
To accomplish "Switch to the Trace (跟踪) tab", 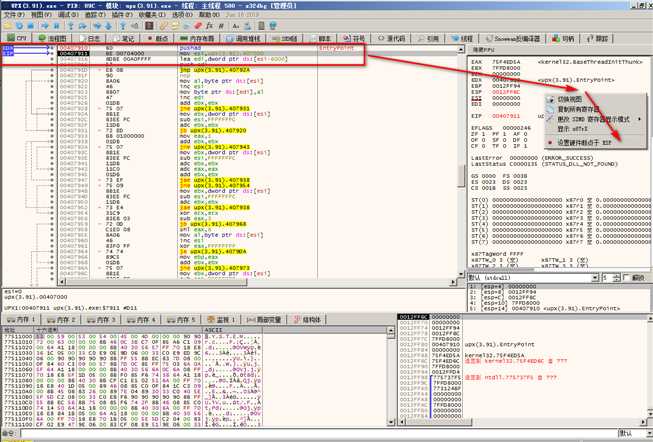I will 597,38.
